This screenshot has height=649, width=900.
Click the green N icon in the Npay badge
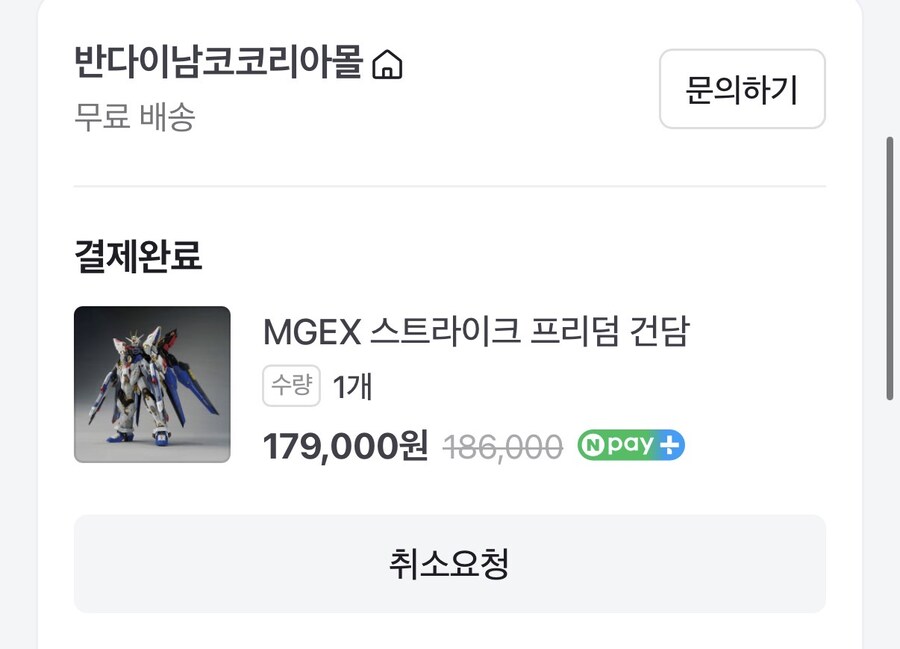tap(594, 444)
